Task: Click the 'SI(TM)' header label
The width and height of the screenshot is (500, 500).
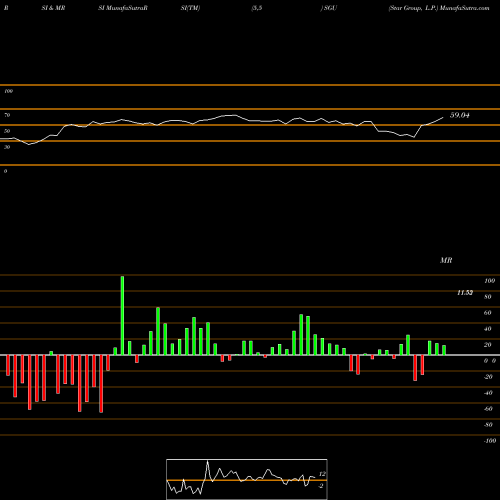Action: click(x=190, y=8)
